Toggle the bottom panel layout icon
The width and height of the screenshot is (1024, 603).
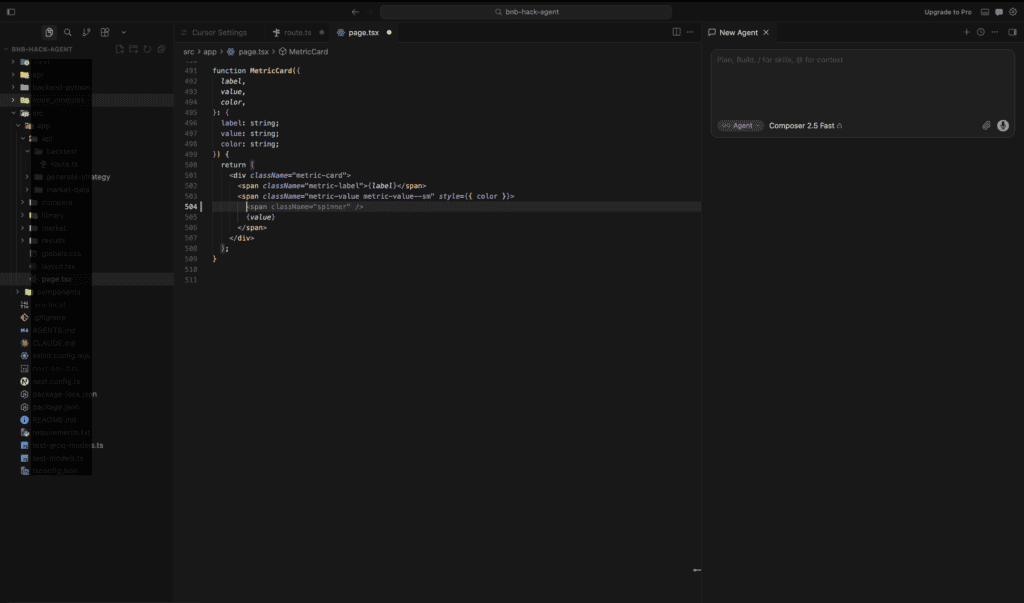click(985, 12)
